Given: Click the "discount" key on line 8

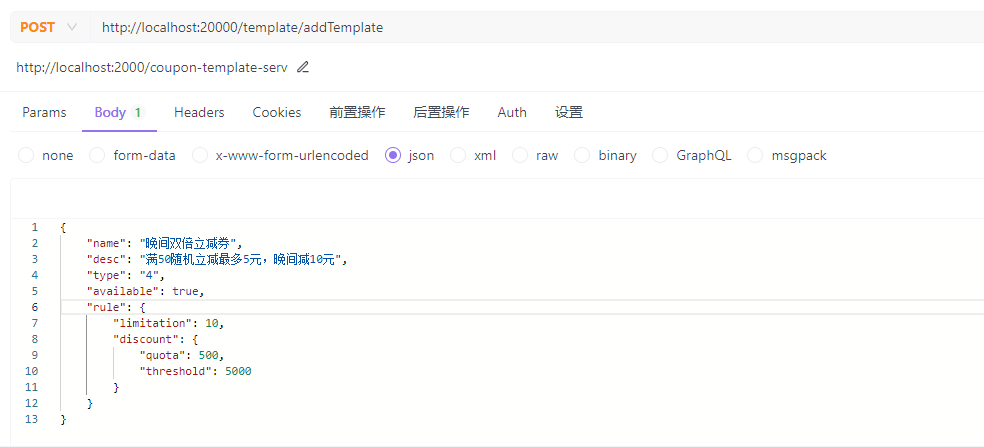Looking at the screenshot, I should (146, 339).
